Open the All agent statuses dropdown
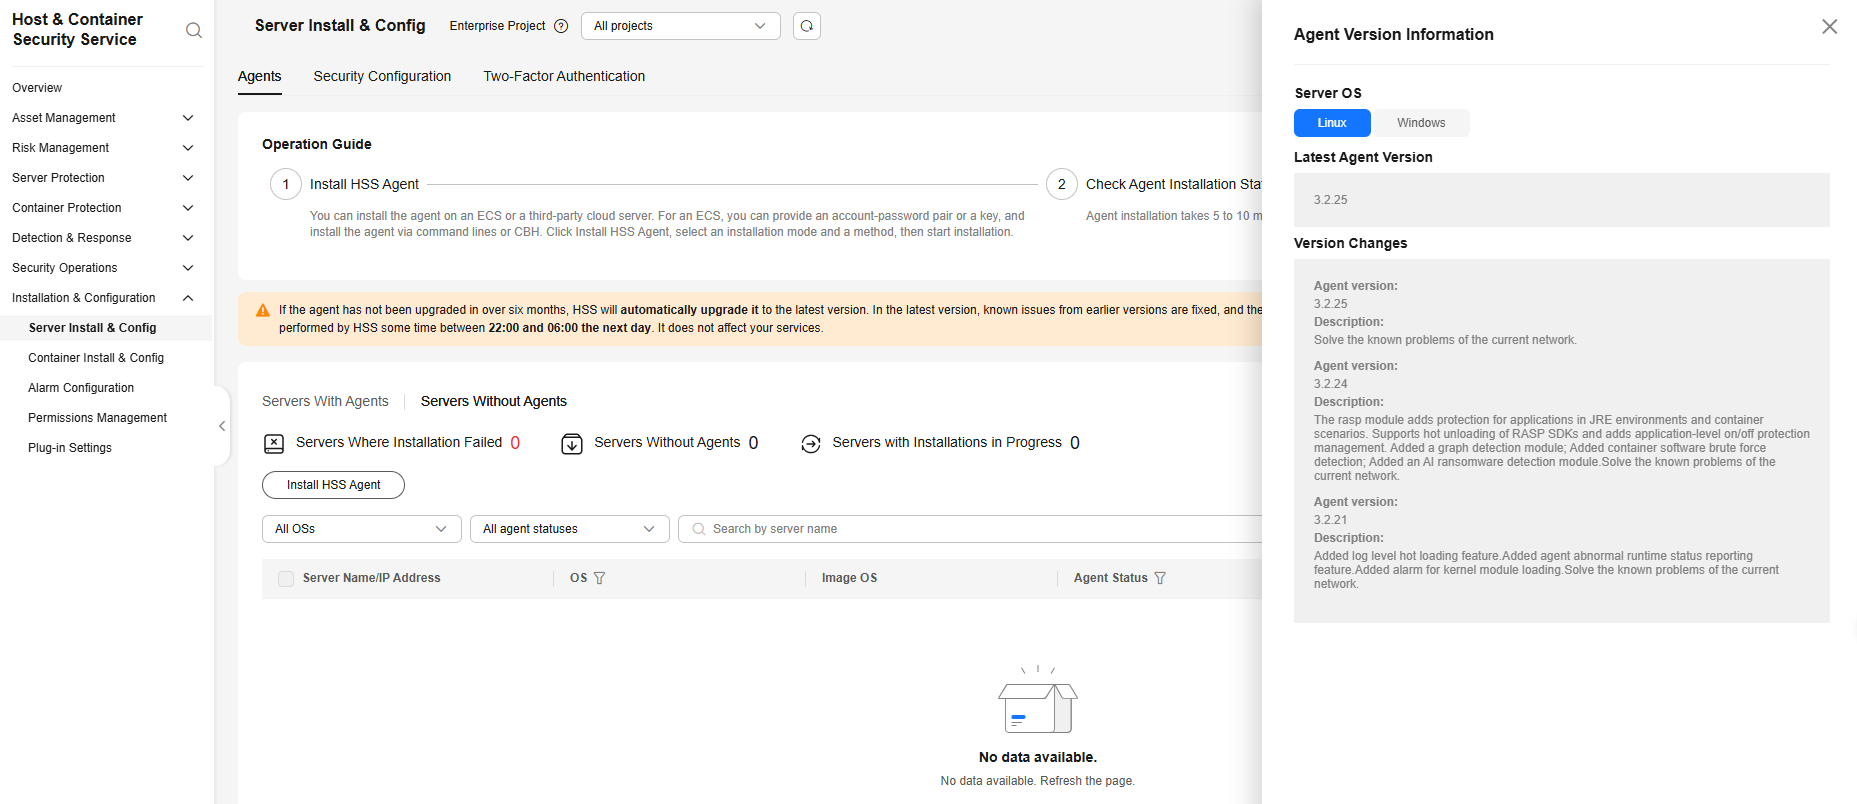This screenshot has height=804, width=1857. pyautogui.click(x=569, y=529)
